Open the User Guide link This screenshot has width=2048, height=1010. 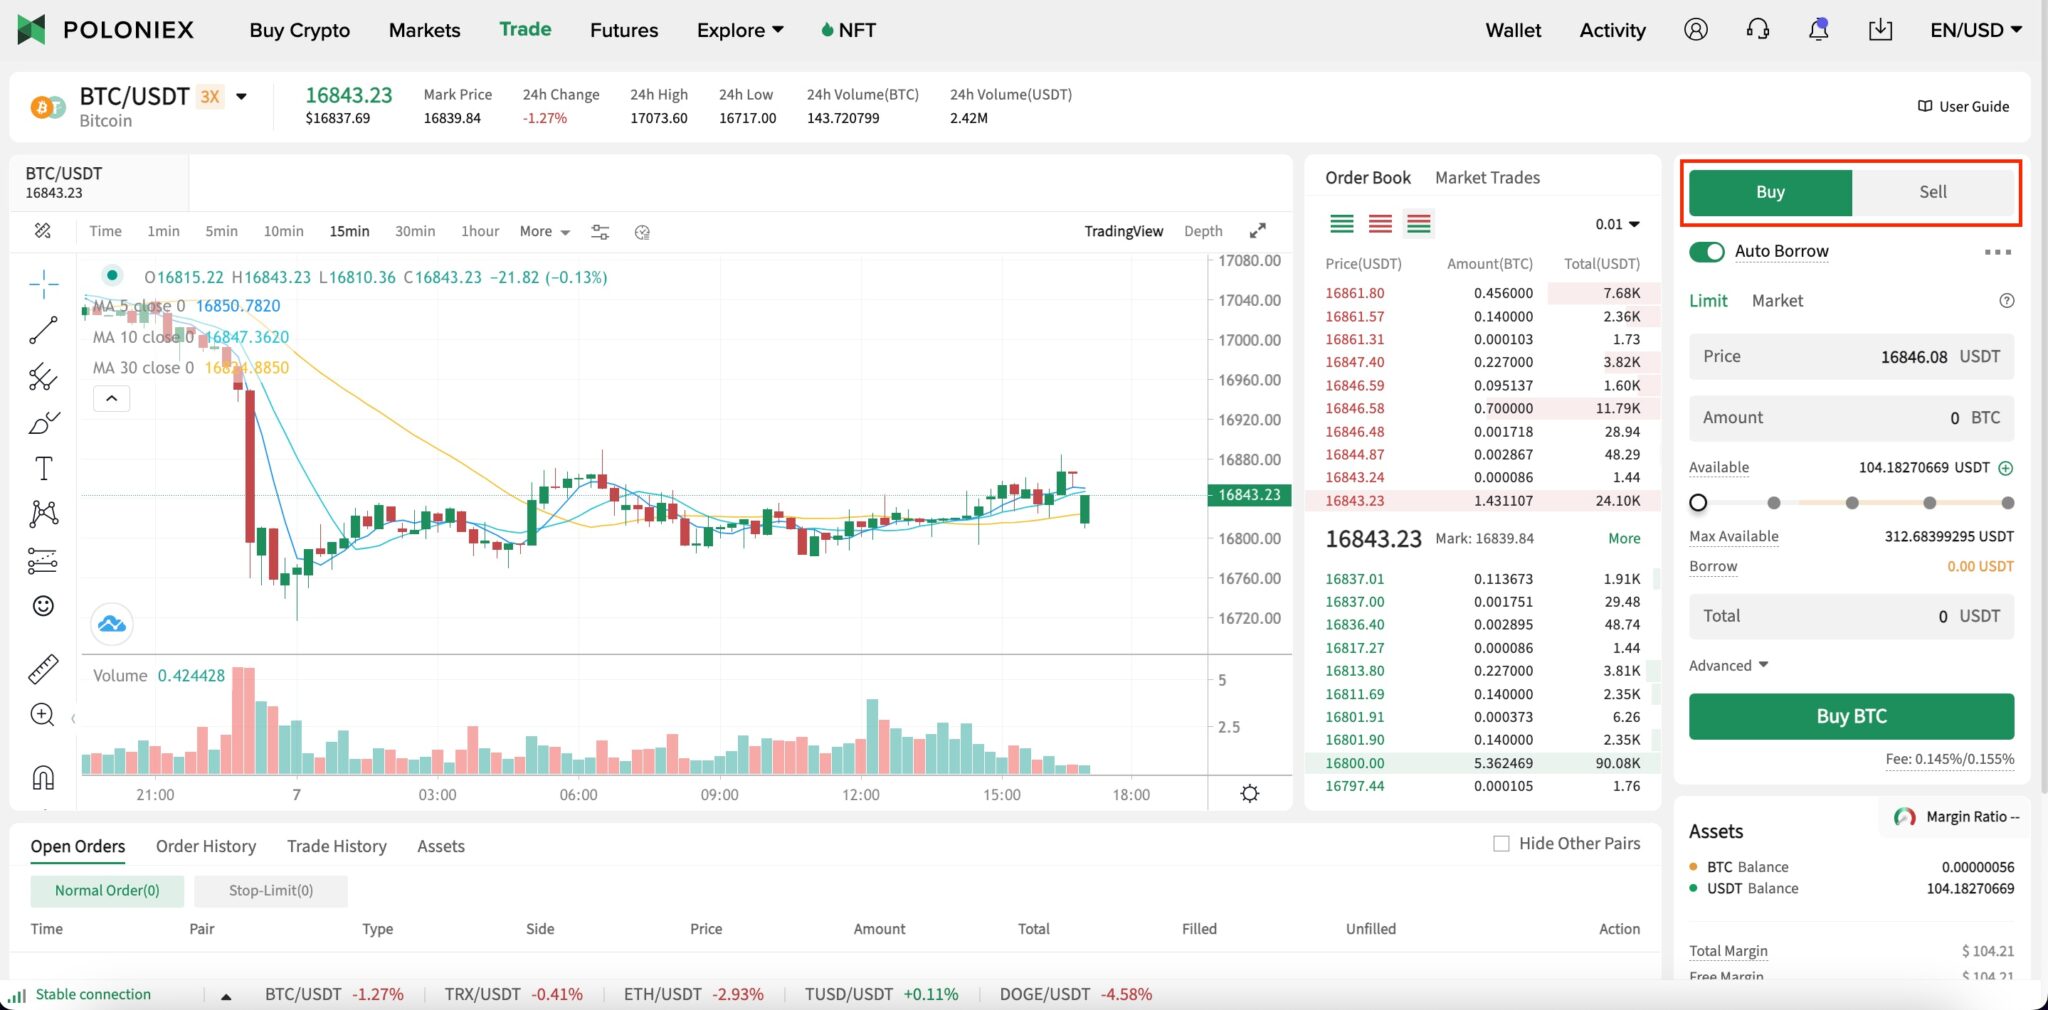(x=1963, y=107)
